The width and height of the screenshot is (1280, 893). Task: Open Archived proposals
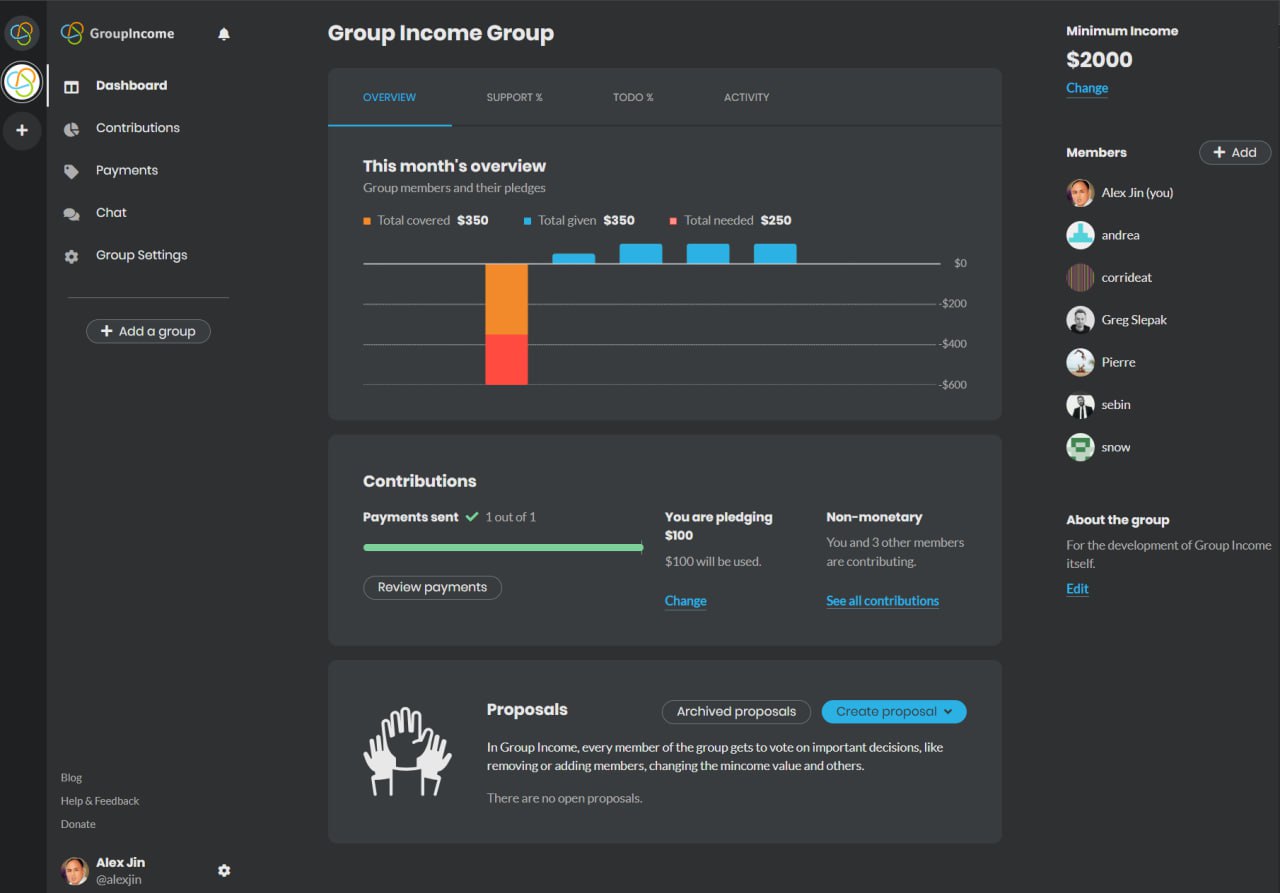[736, 711]
